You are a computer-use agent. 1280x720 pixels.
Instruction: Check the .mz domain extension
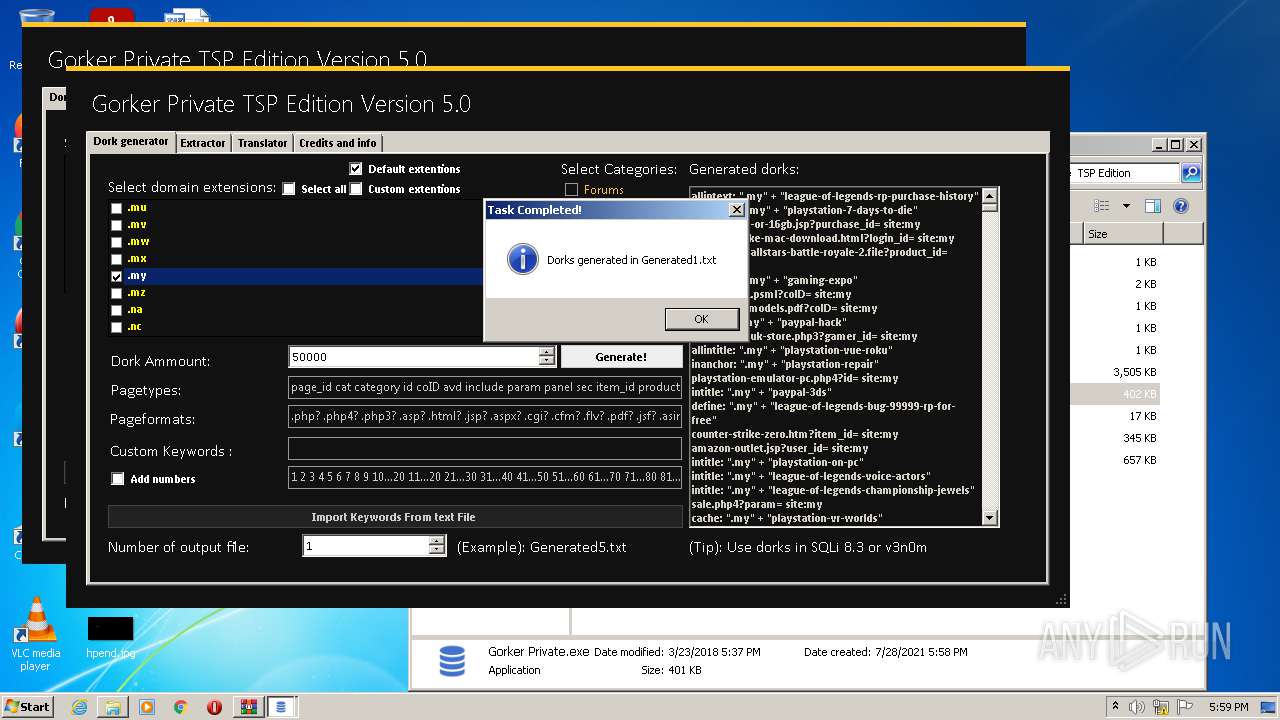coord(117,293)
